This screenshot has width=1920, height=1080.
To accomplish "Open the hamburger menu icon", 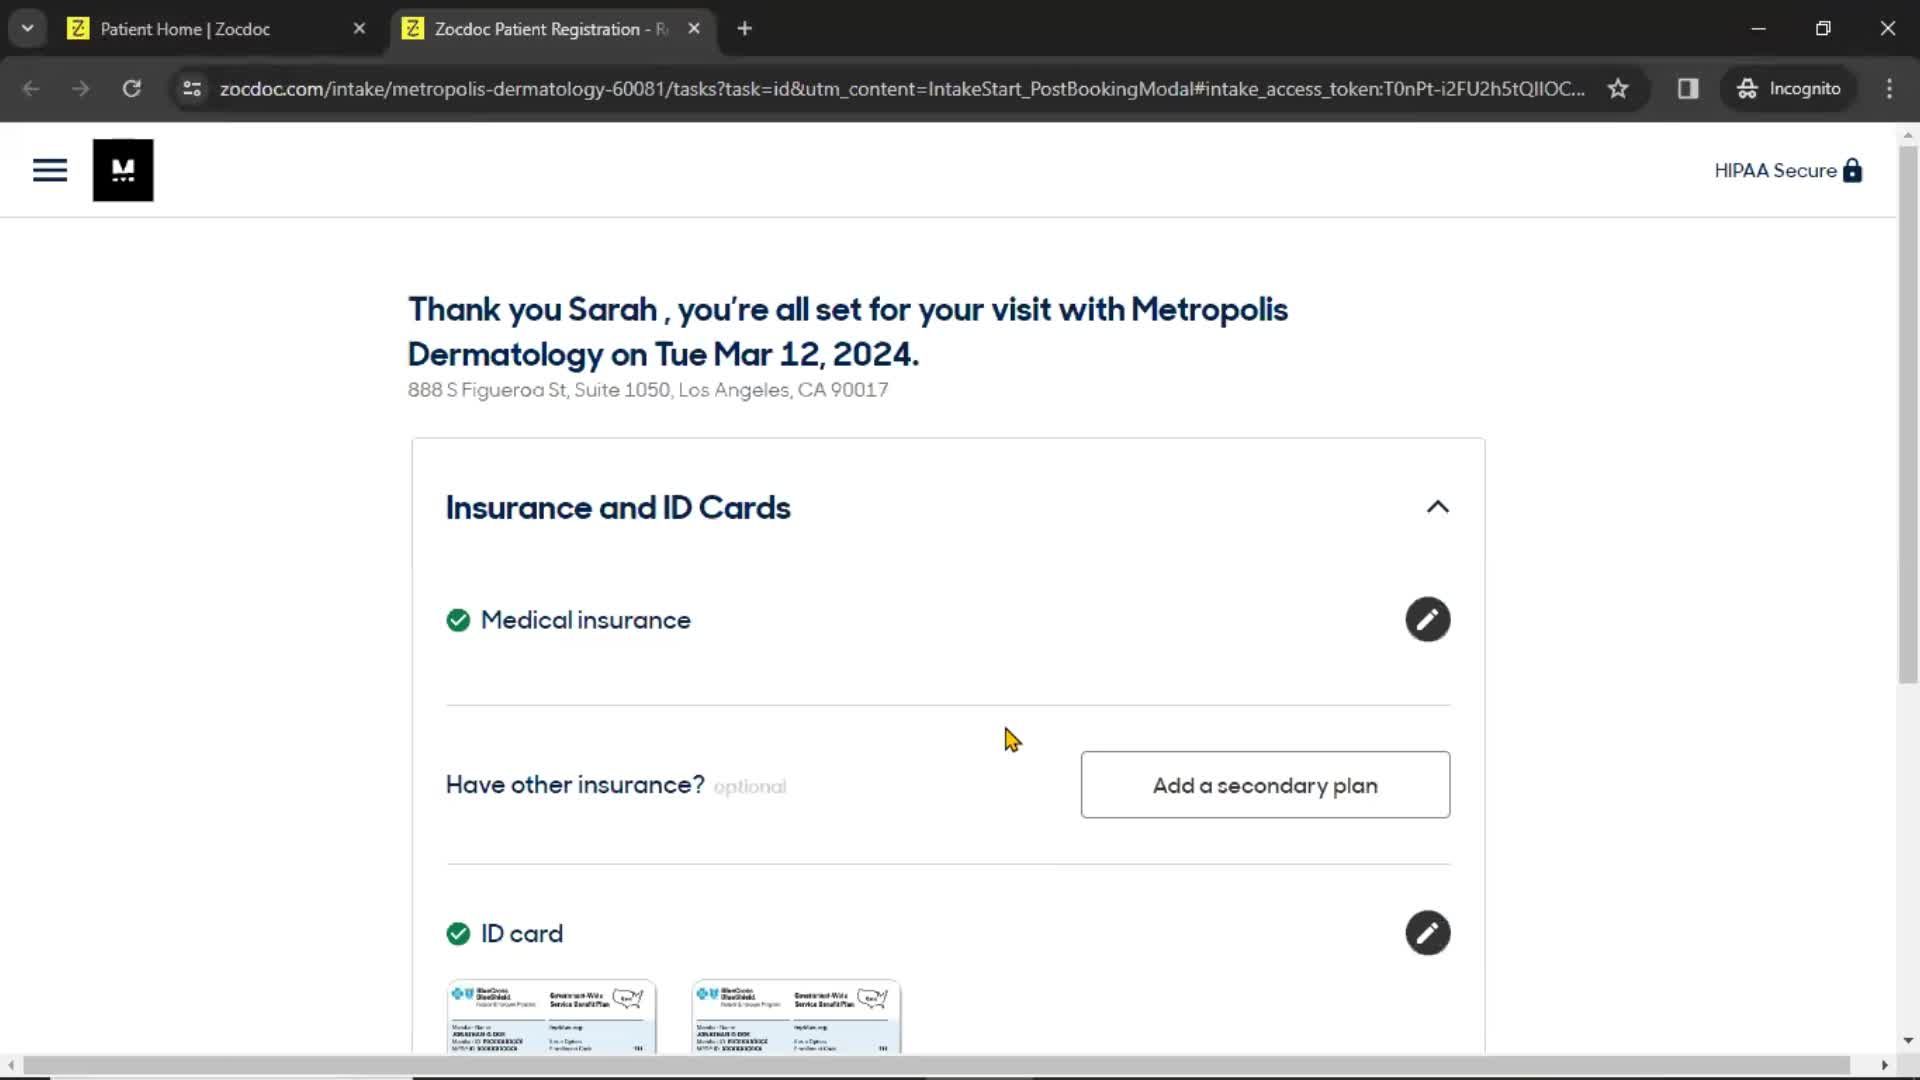I will coord(49,169).
